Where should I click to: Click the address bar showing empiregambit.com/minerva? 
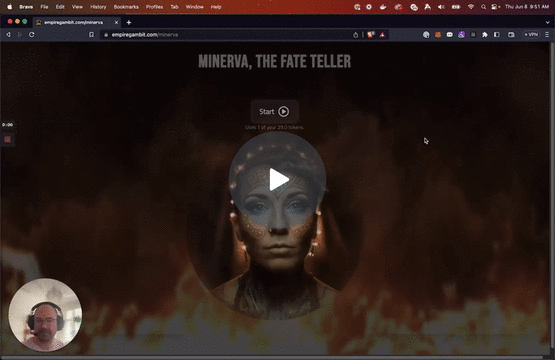point(227,35)
